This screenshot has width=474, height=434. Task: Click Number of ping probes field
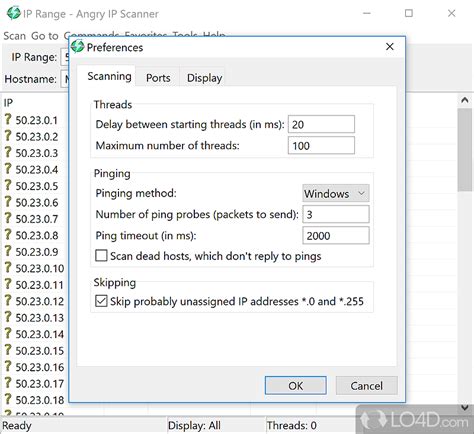pyautogui.click(x=336, y=214)
